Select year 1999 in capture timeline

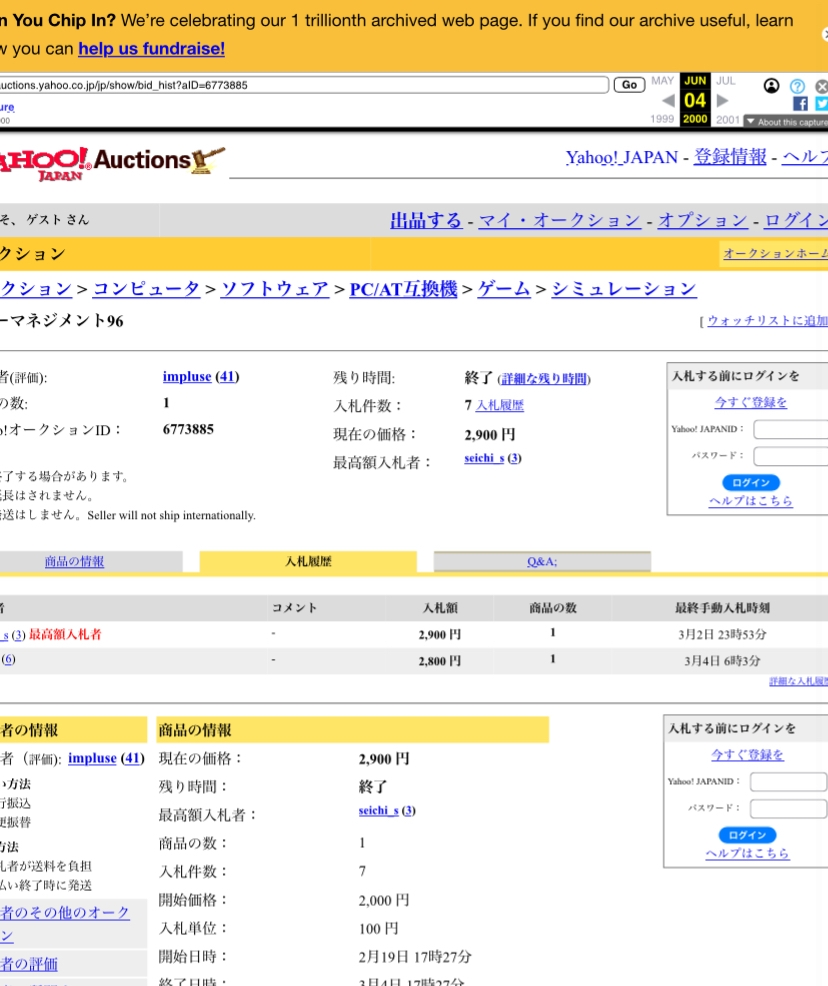(x=662, y=119)
